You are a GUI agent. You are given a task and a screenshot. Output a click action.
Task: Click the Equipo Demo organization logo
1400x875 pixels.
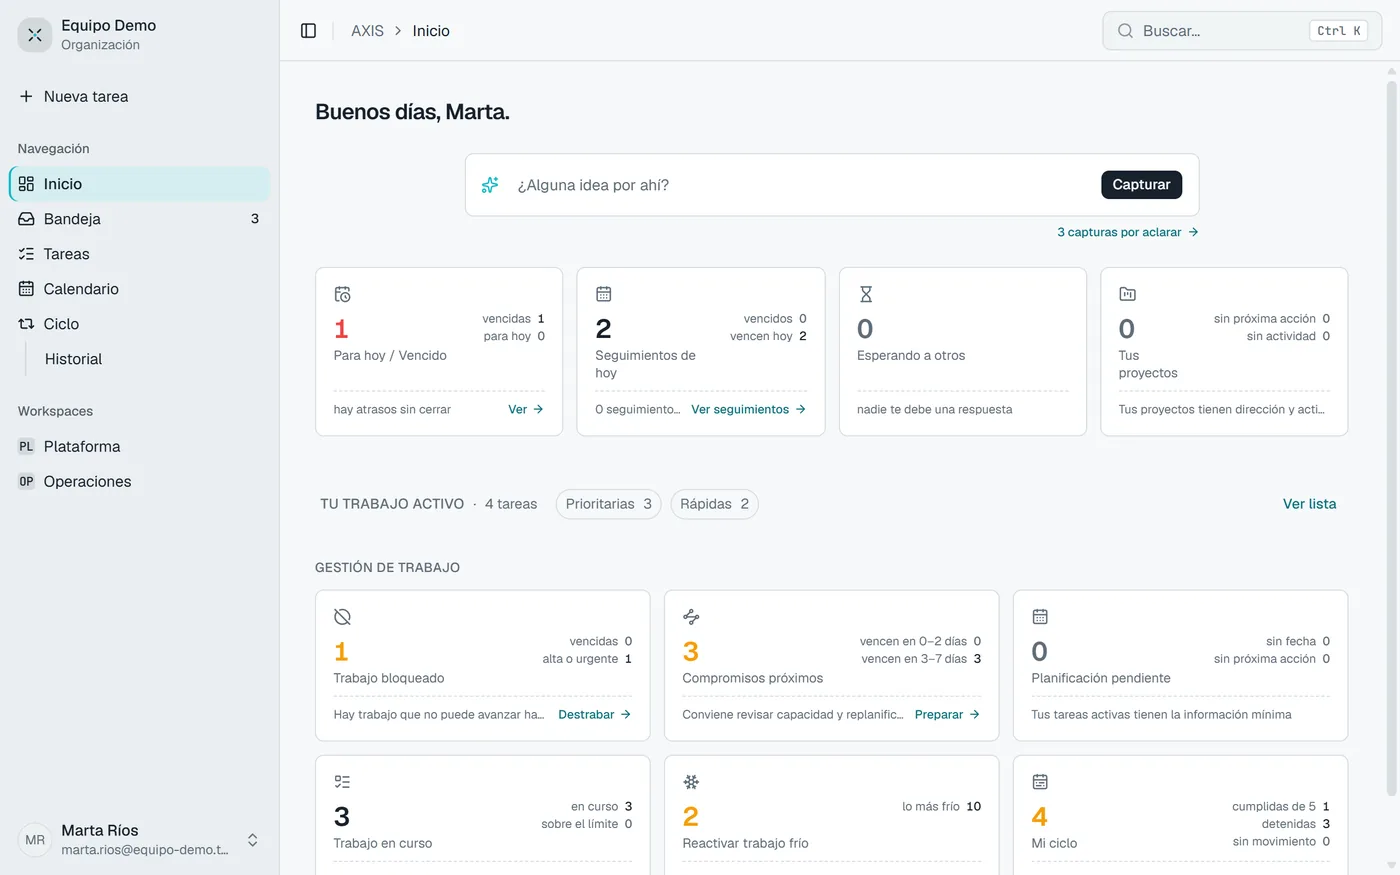35,35
